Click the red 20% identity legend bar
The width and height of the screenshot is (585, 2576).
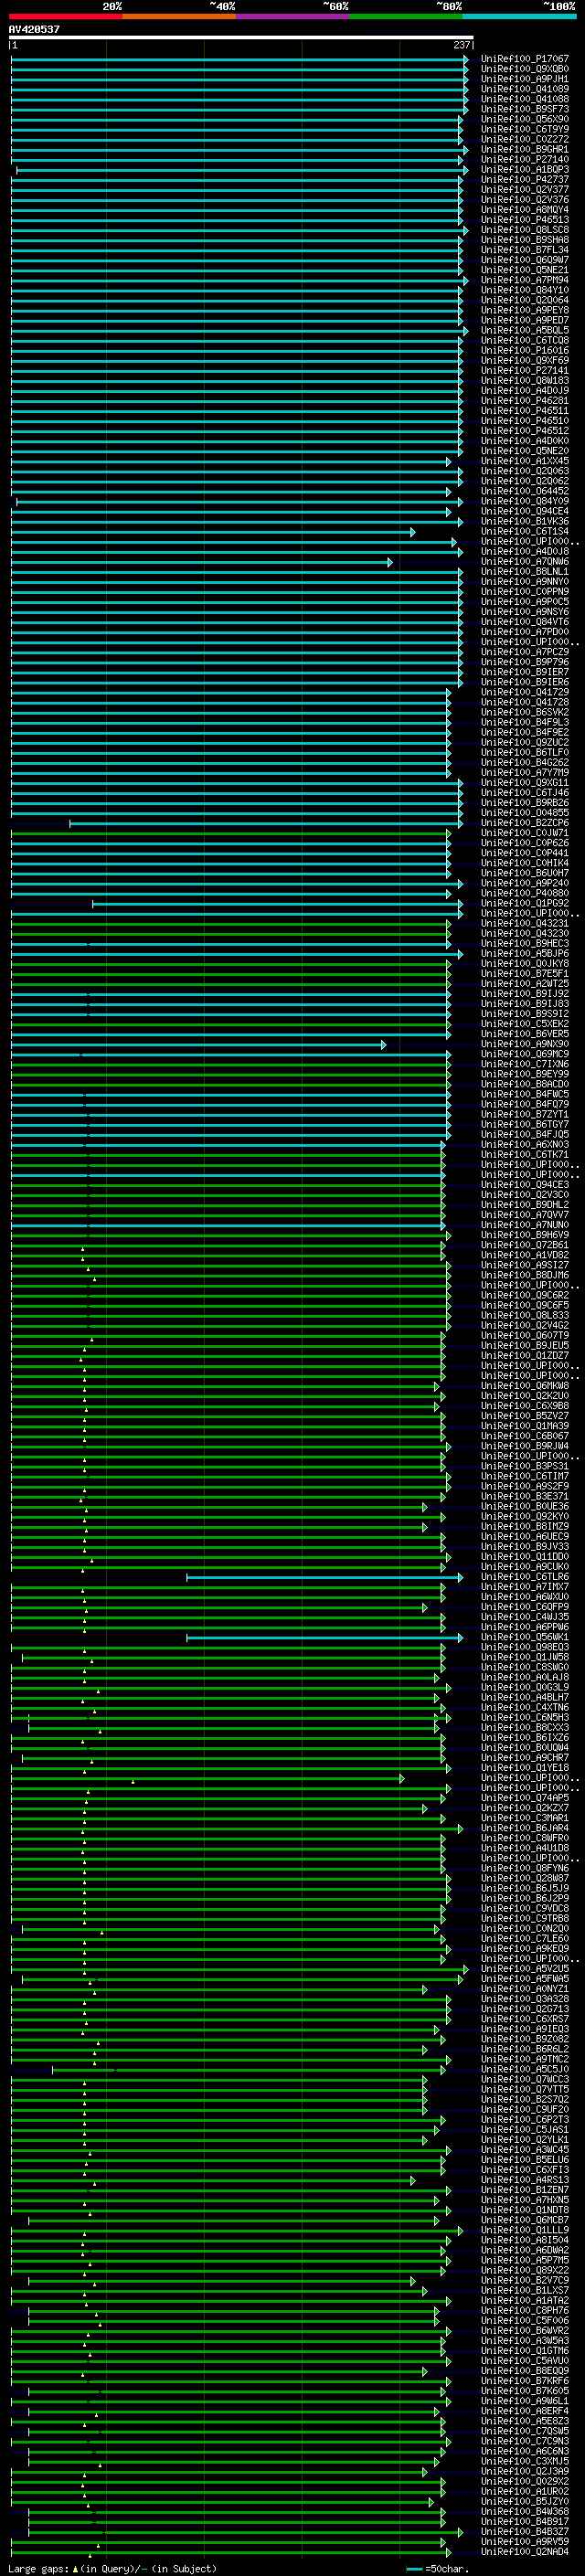[65, 16]
